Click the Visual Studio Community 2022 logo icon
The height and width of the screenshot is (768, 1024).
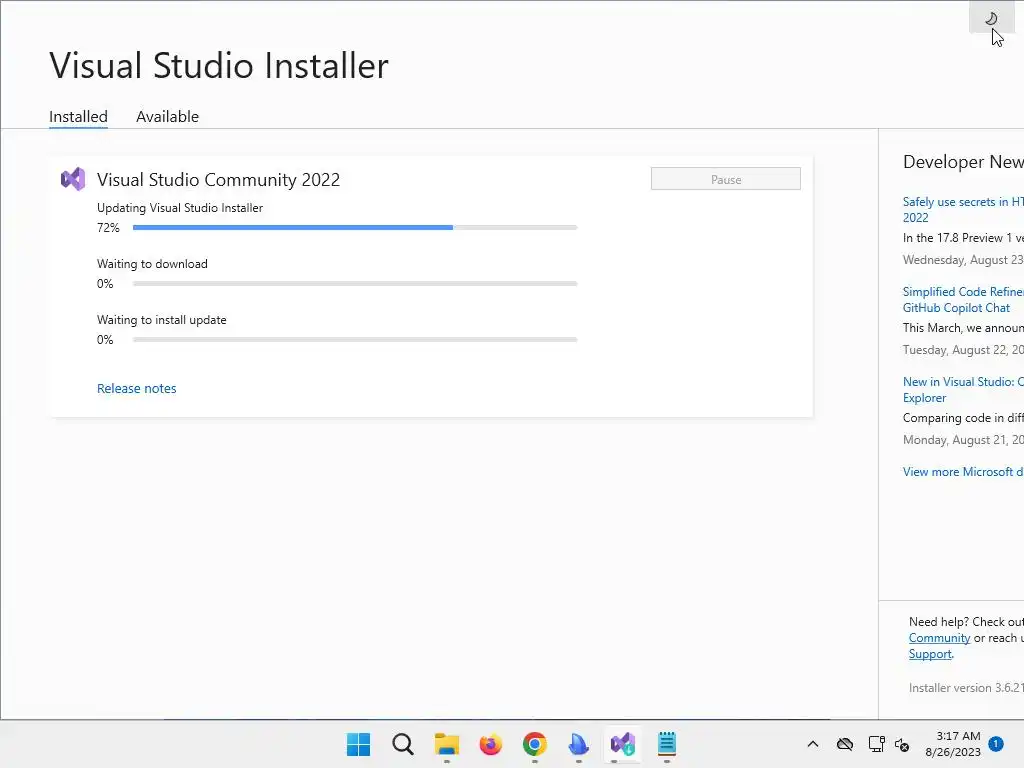(x=73, y=179)
